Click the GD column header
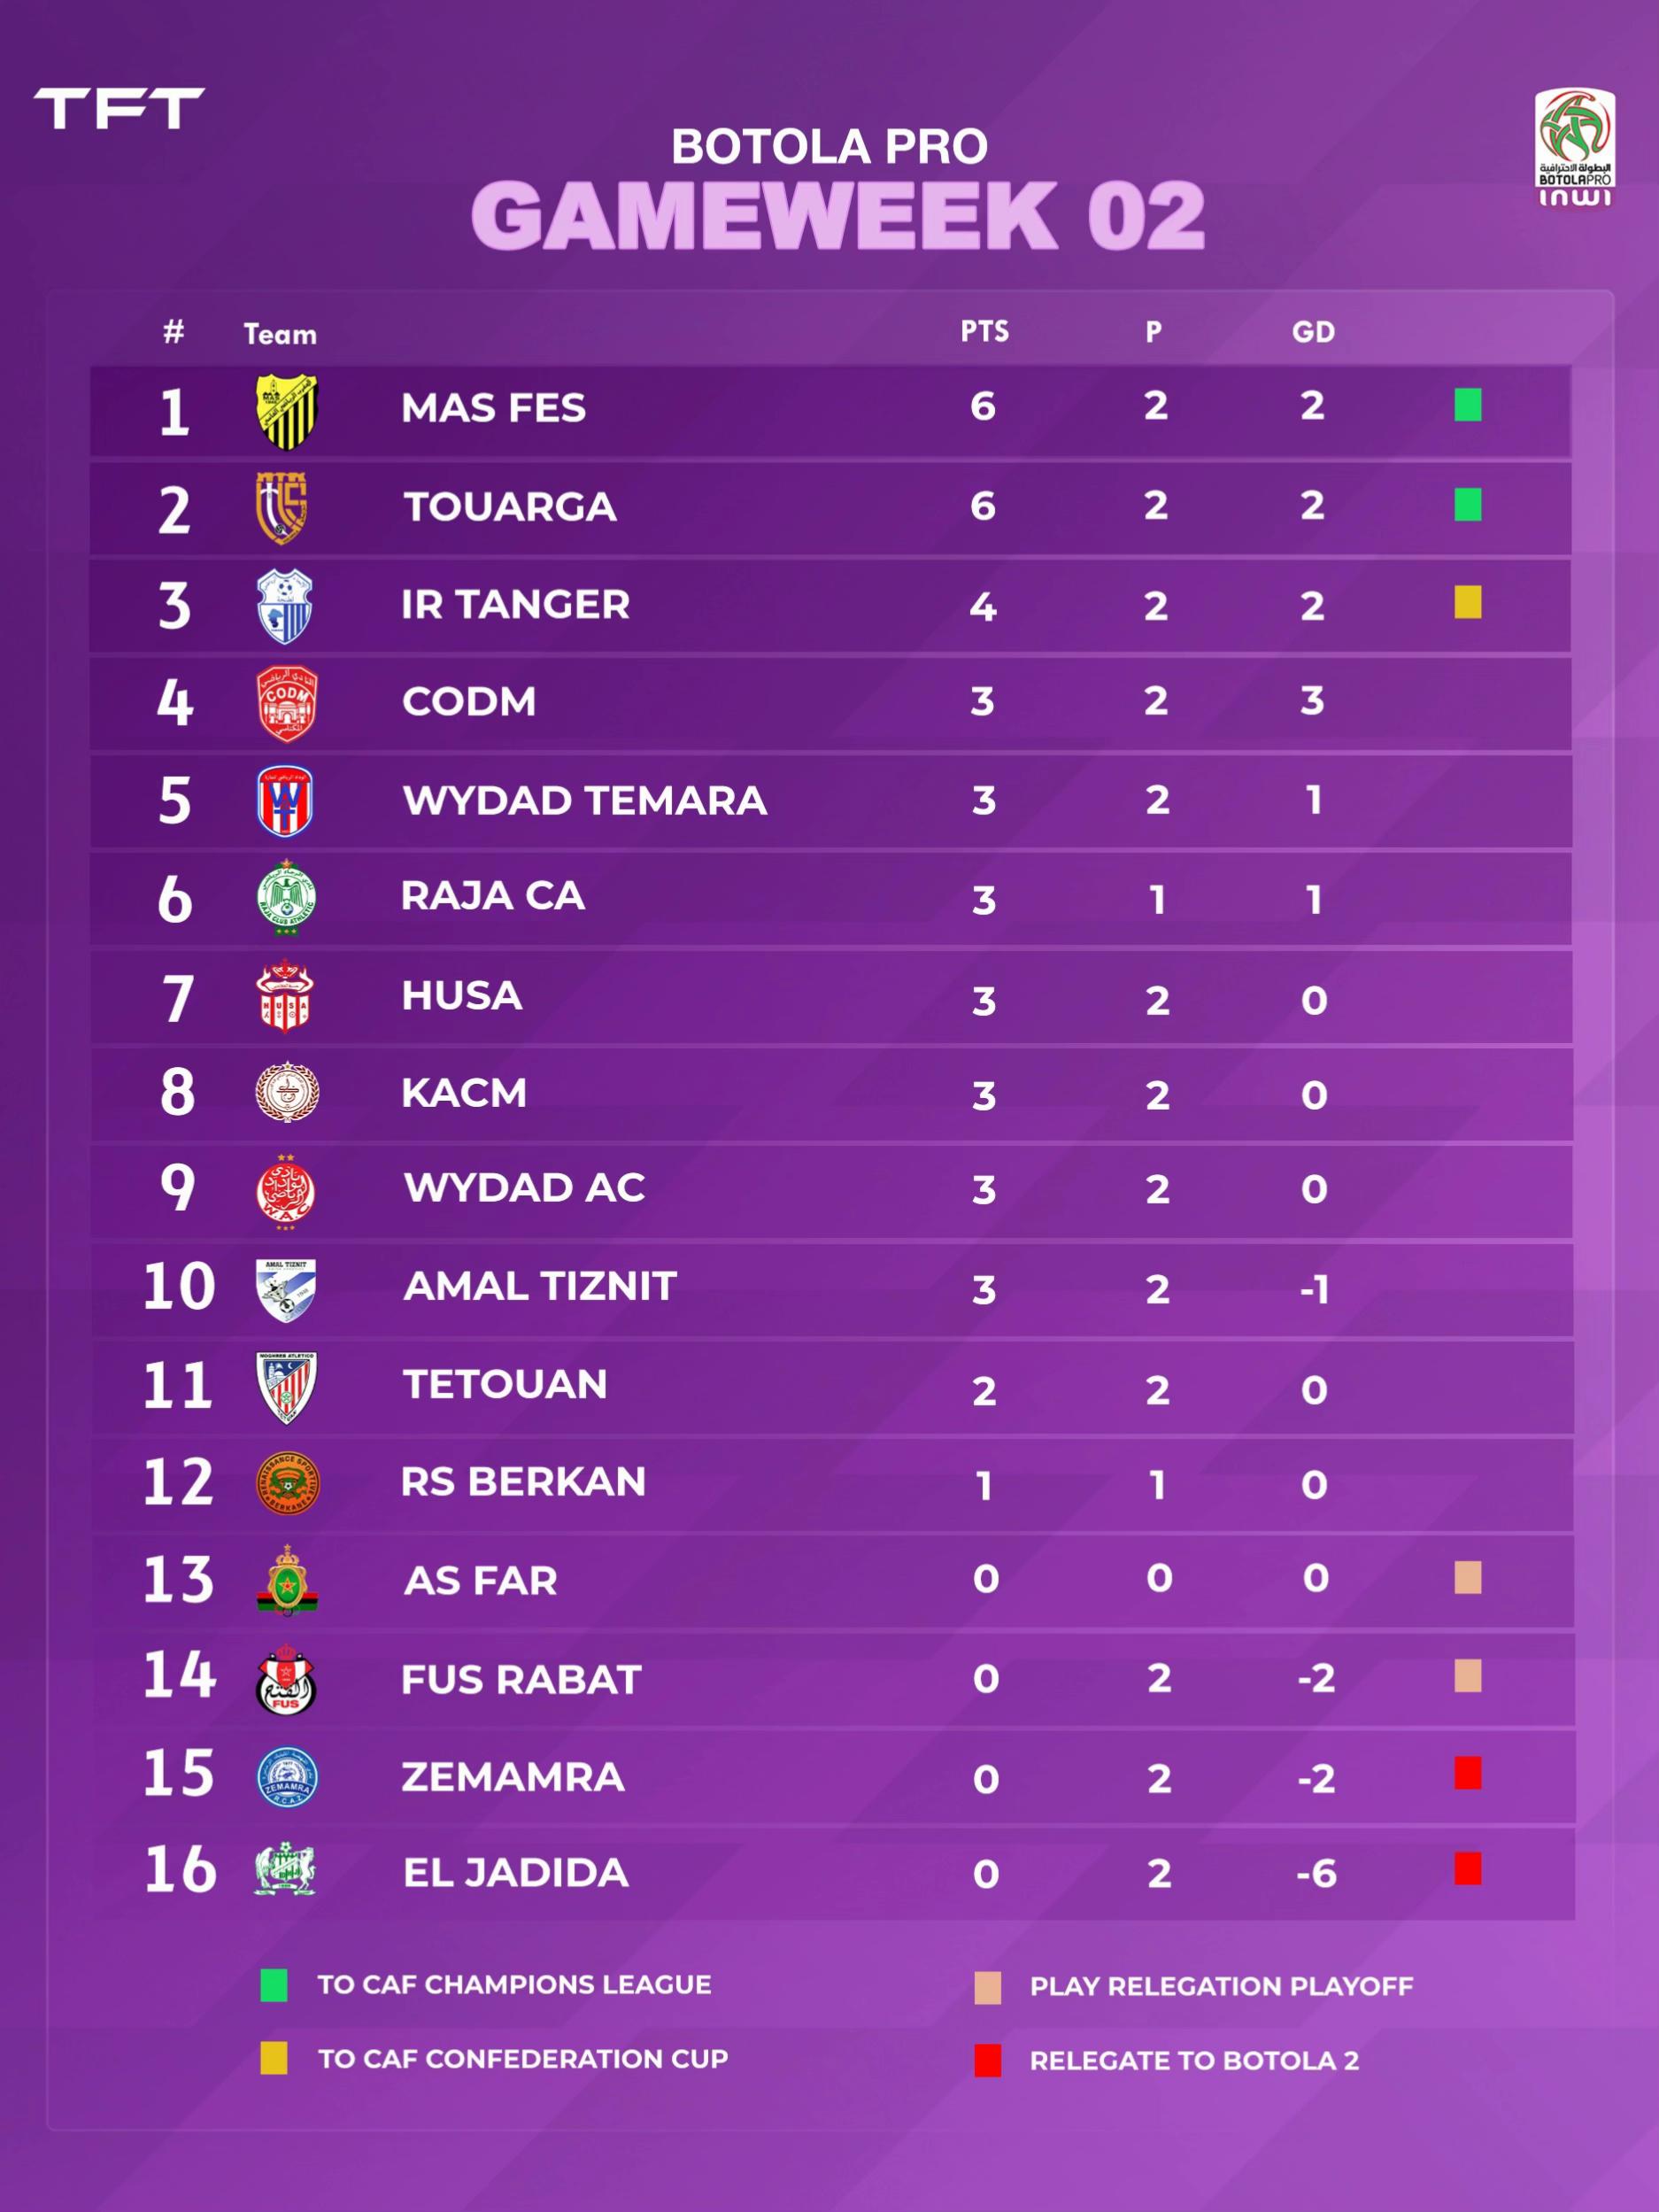Screen dimensions: 1659x2212 [1314, 332]
